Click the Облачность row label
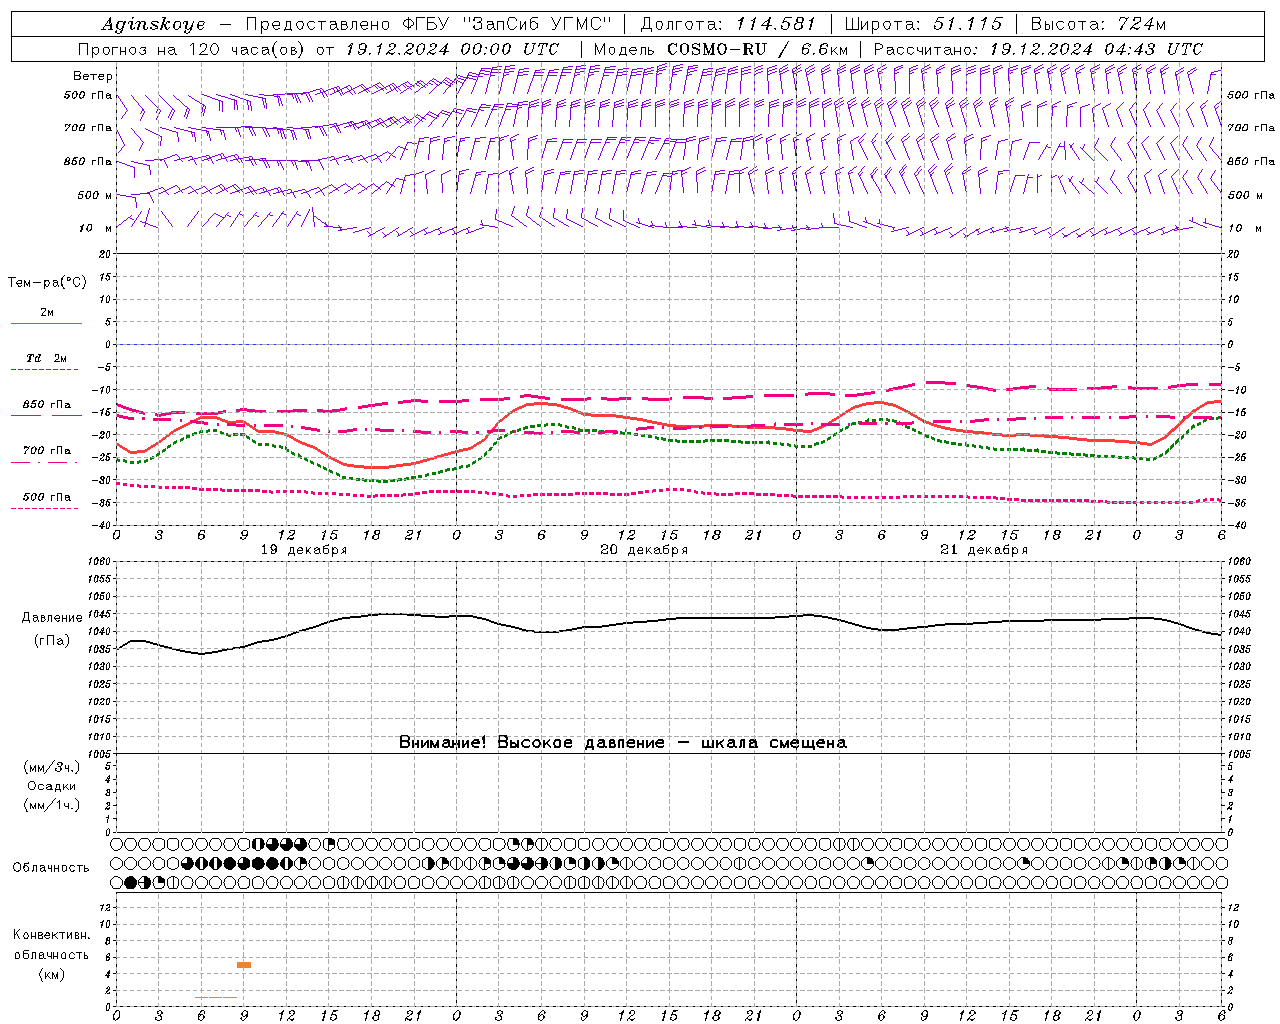 click(x=51, y=868)
